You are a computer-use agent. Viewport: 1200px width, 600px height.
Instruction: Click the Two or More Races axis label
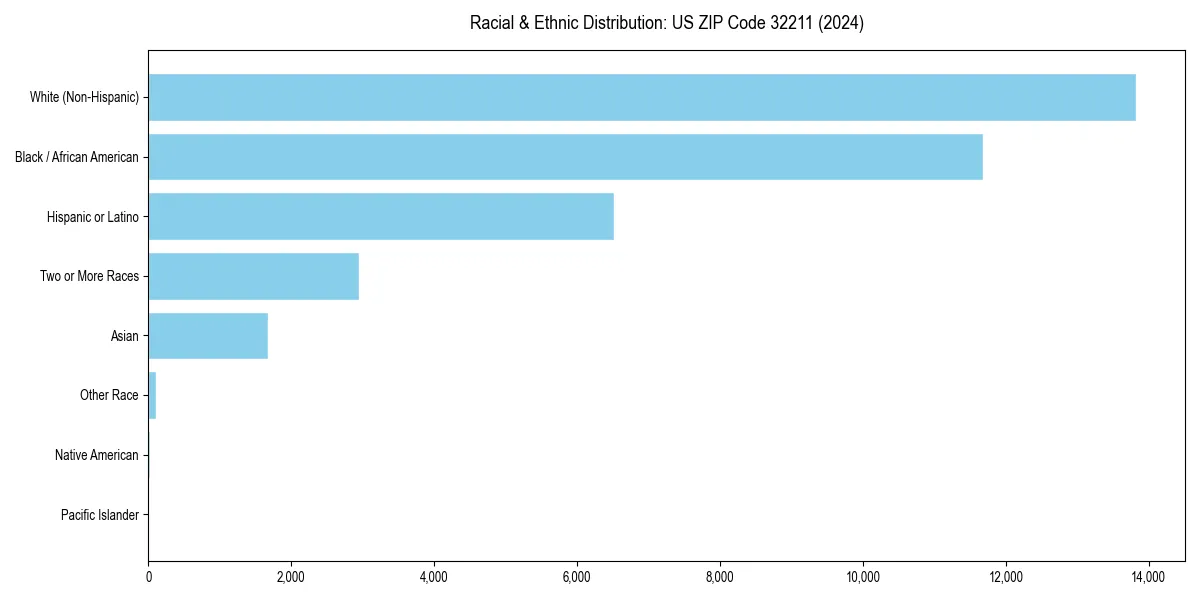coord(90,276)
